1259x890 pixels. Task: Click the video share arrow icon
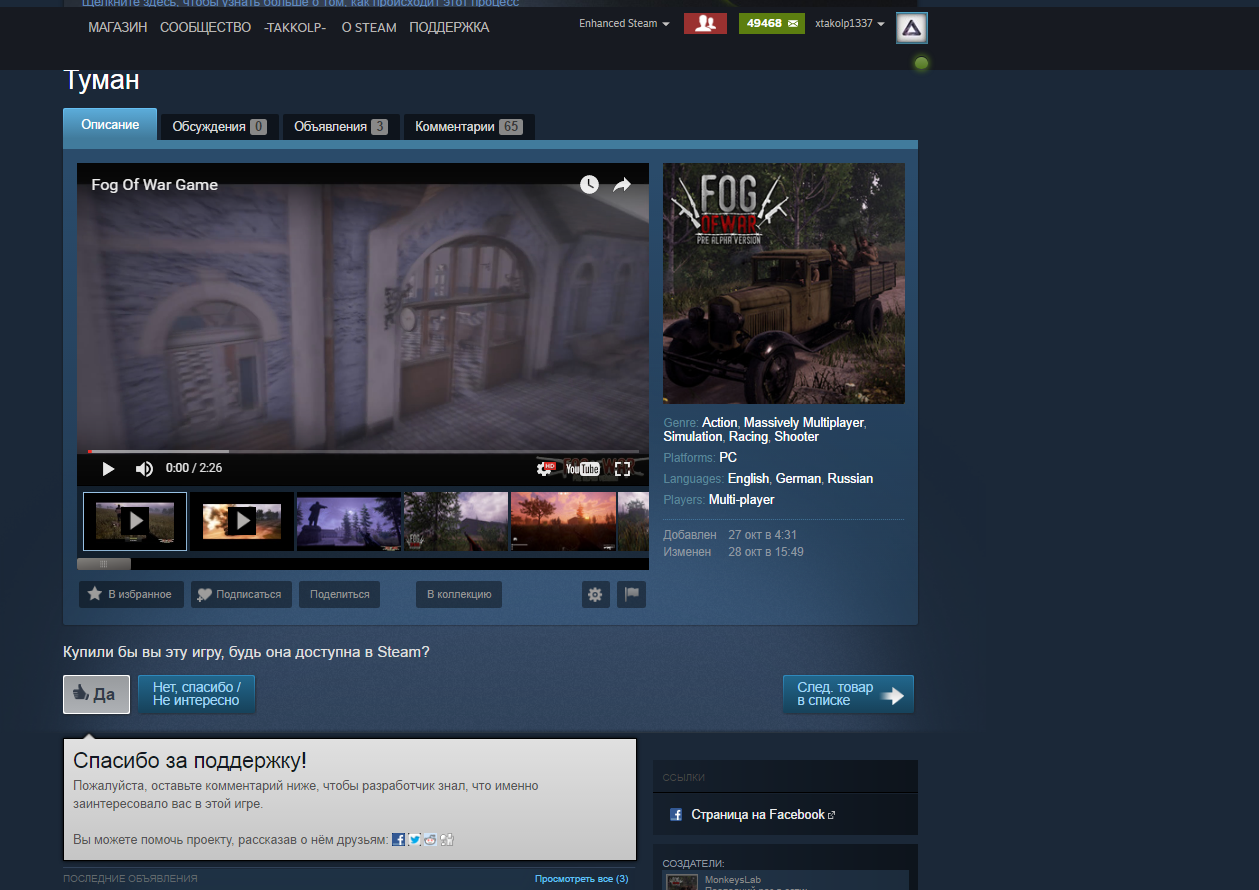click(x=622, y=184)
